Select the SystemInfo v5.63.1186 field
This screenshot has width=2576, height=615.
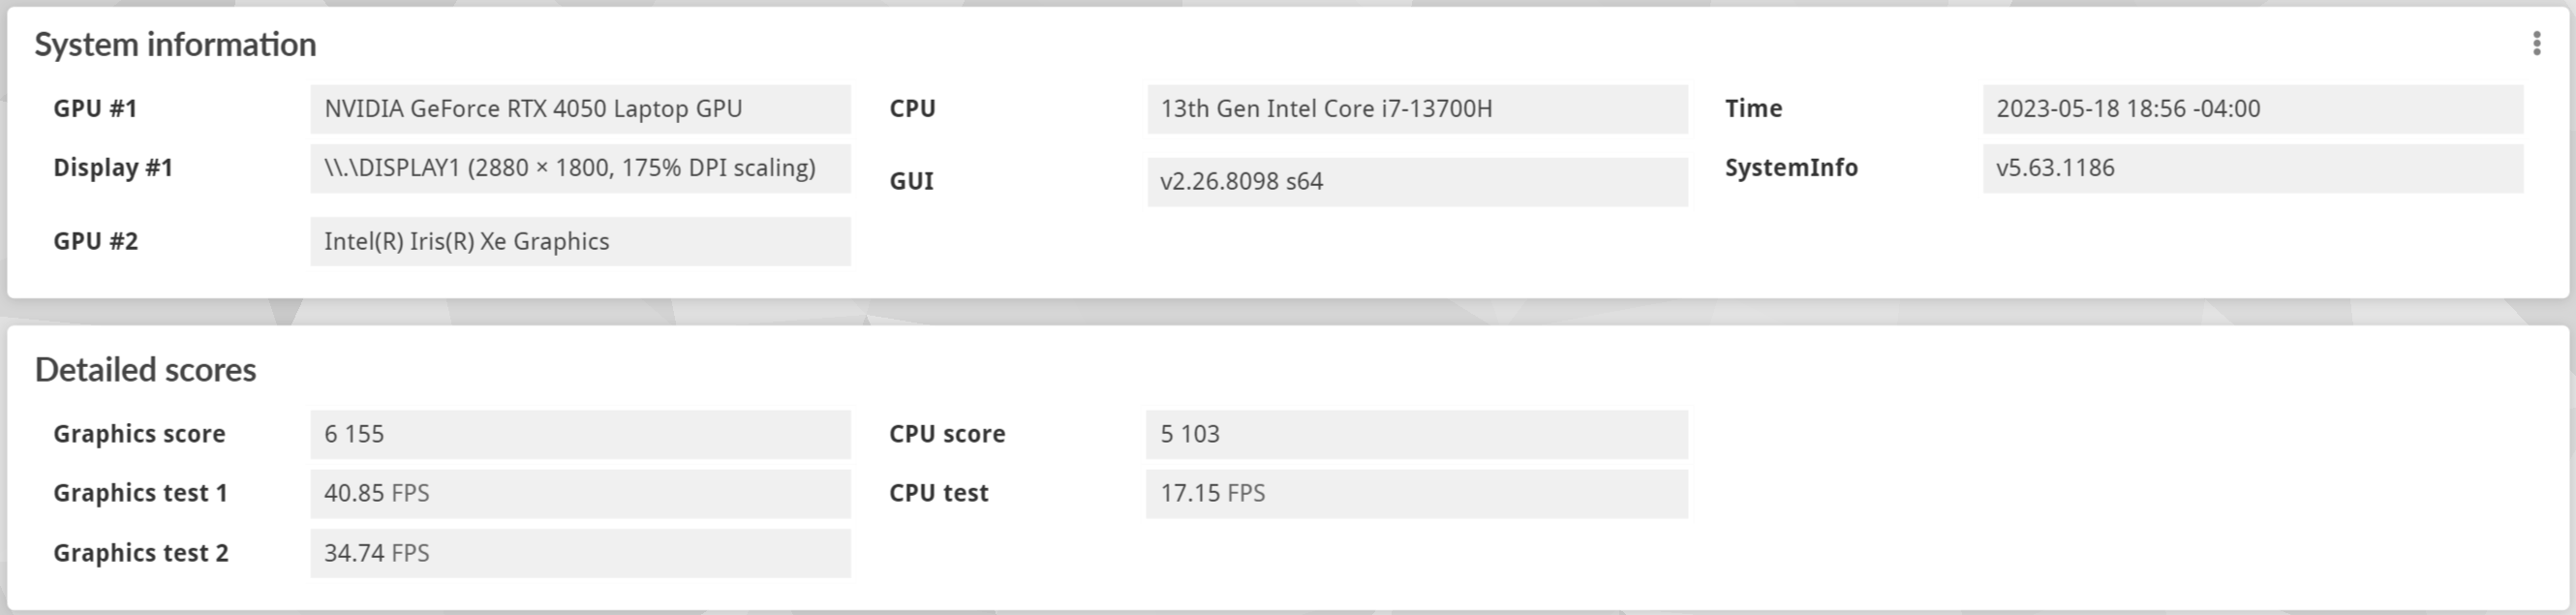(2252, 168)
